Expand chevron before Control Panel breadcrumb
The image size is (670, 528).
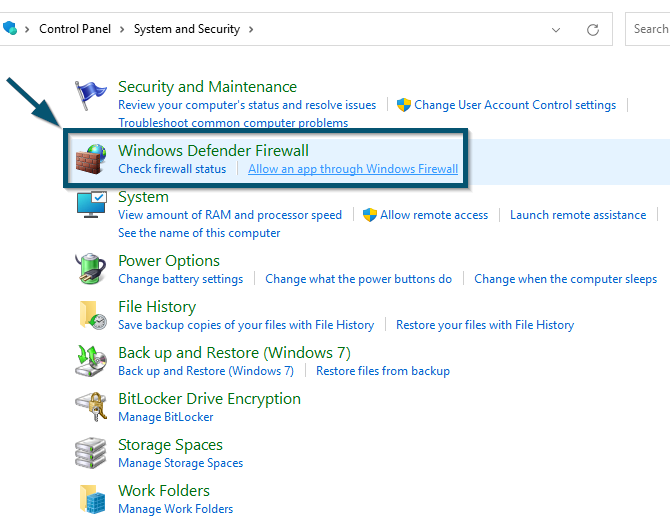(27, 29)
